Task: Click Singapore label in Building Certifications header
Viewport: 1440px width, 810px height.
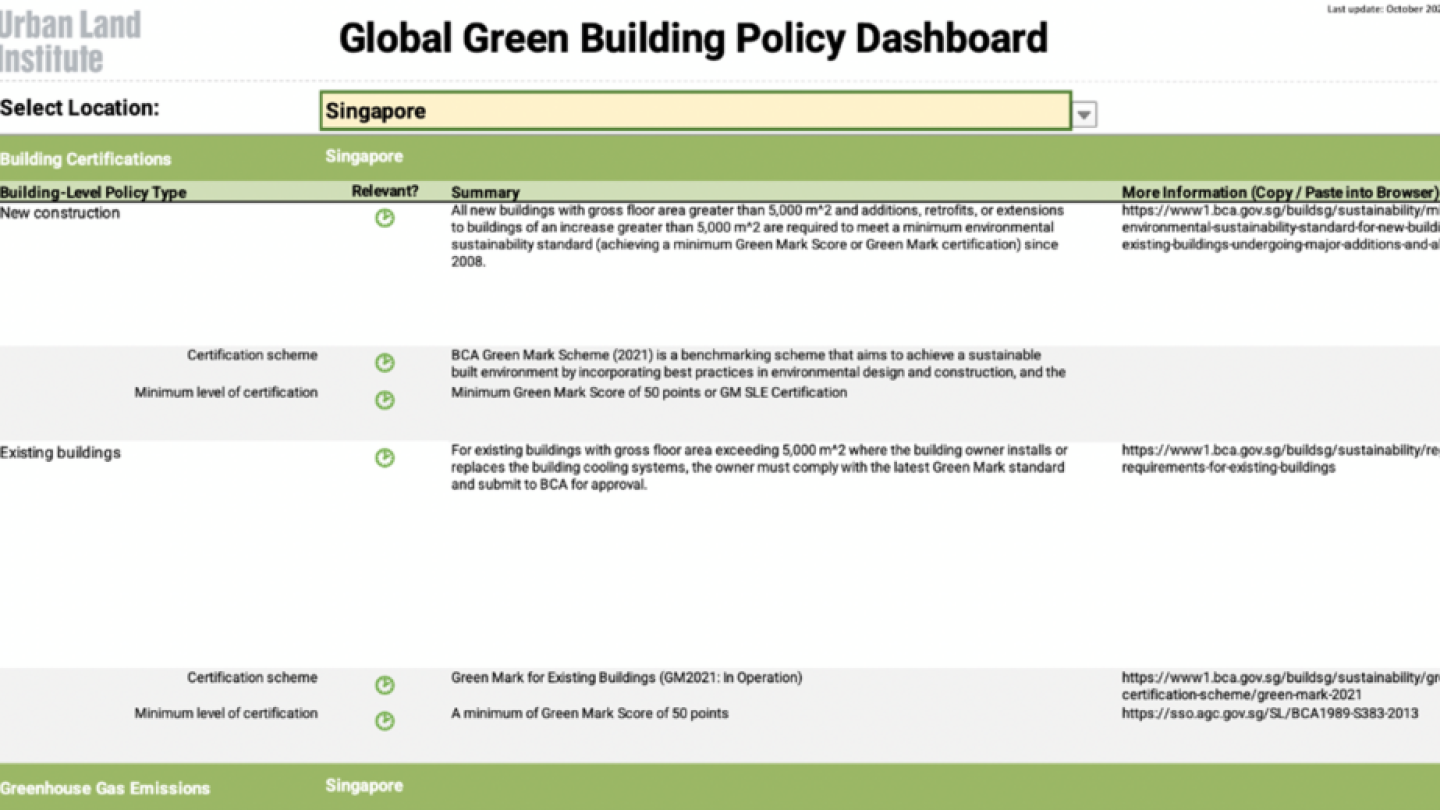Action: click(364, 157)
